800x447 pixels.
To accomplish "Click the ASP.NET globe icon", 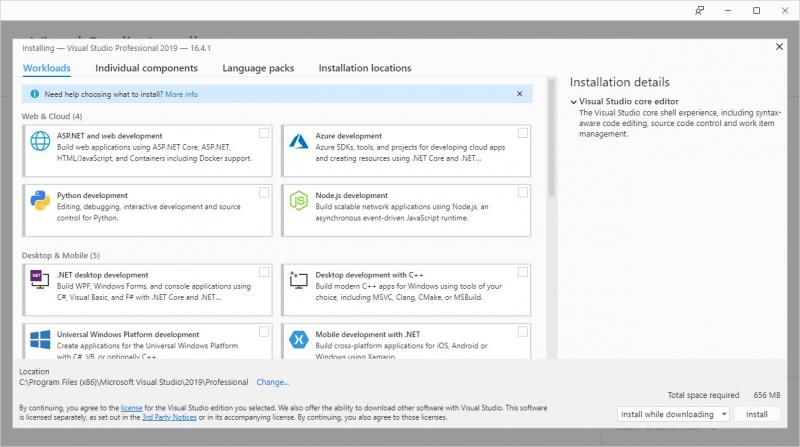I will click(40, 141).
